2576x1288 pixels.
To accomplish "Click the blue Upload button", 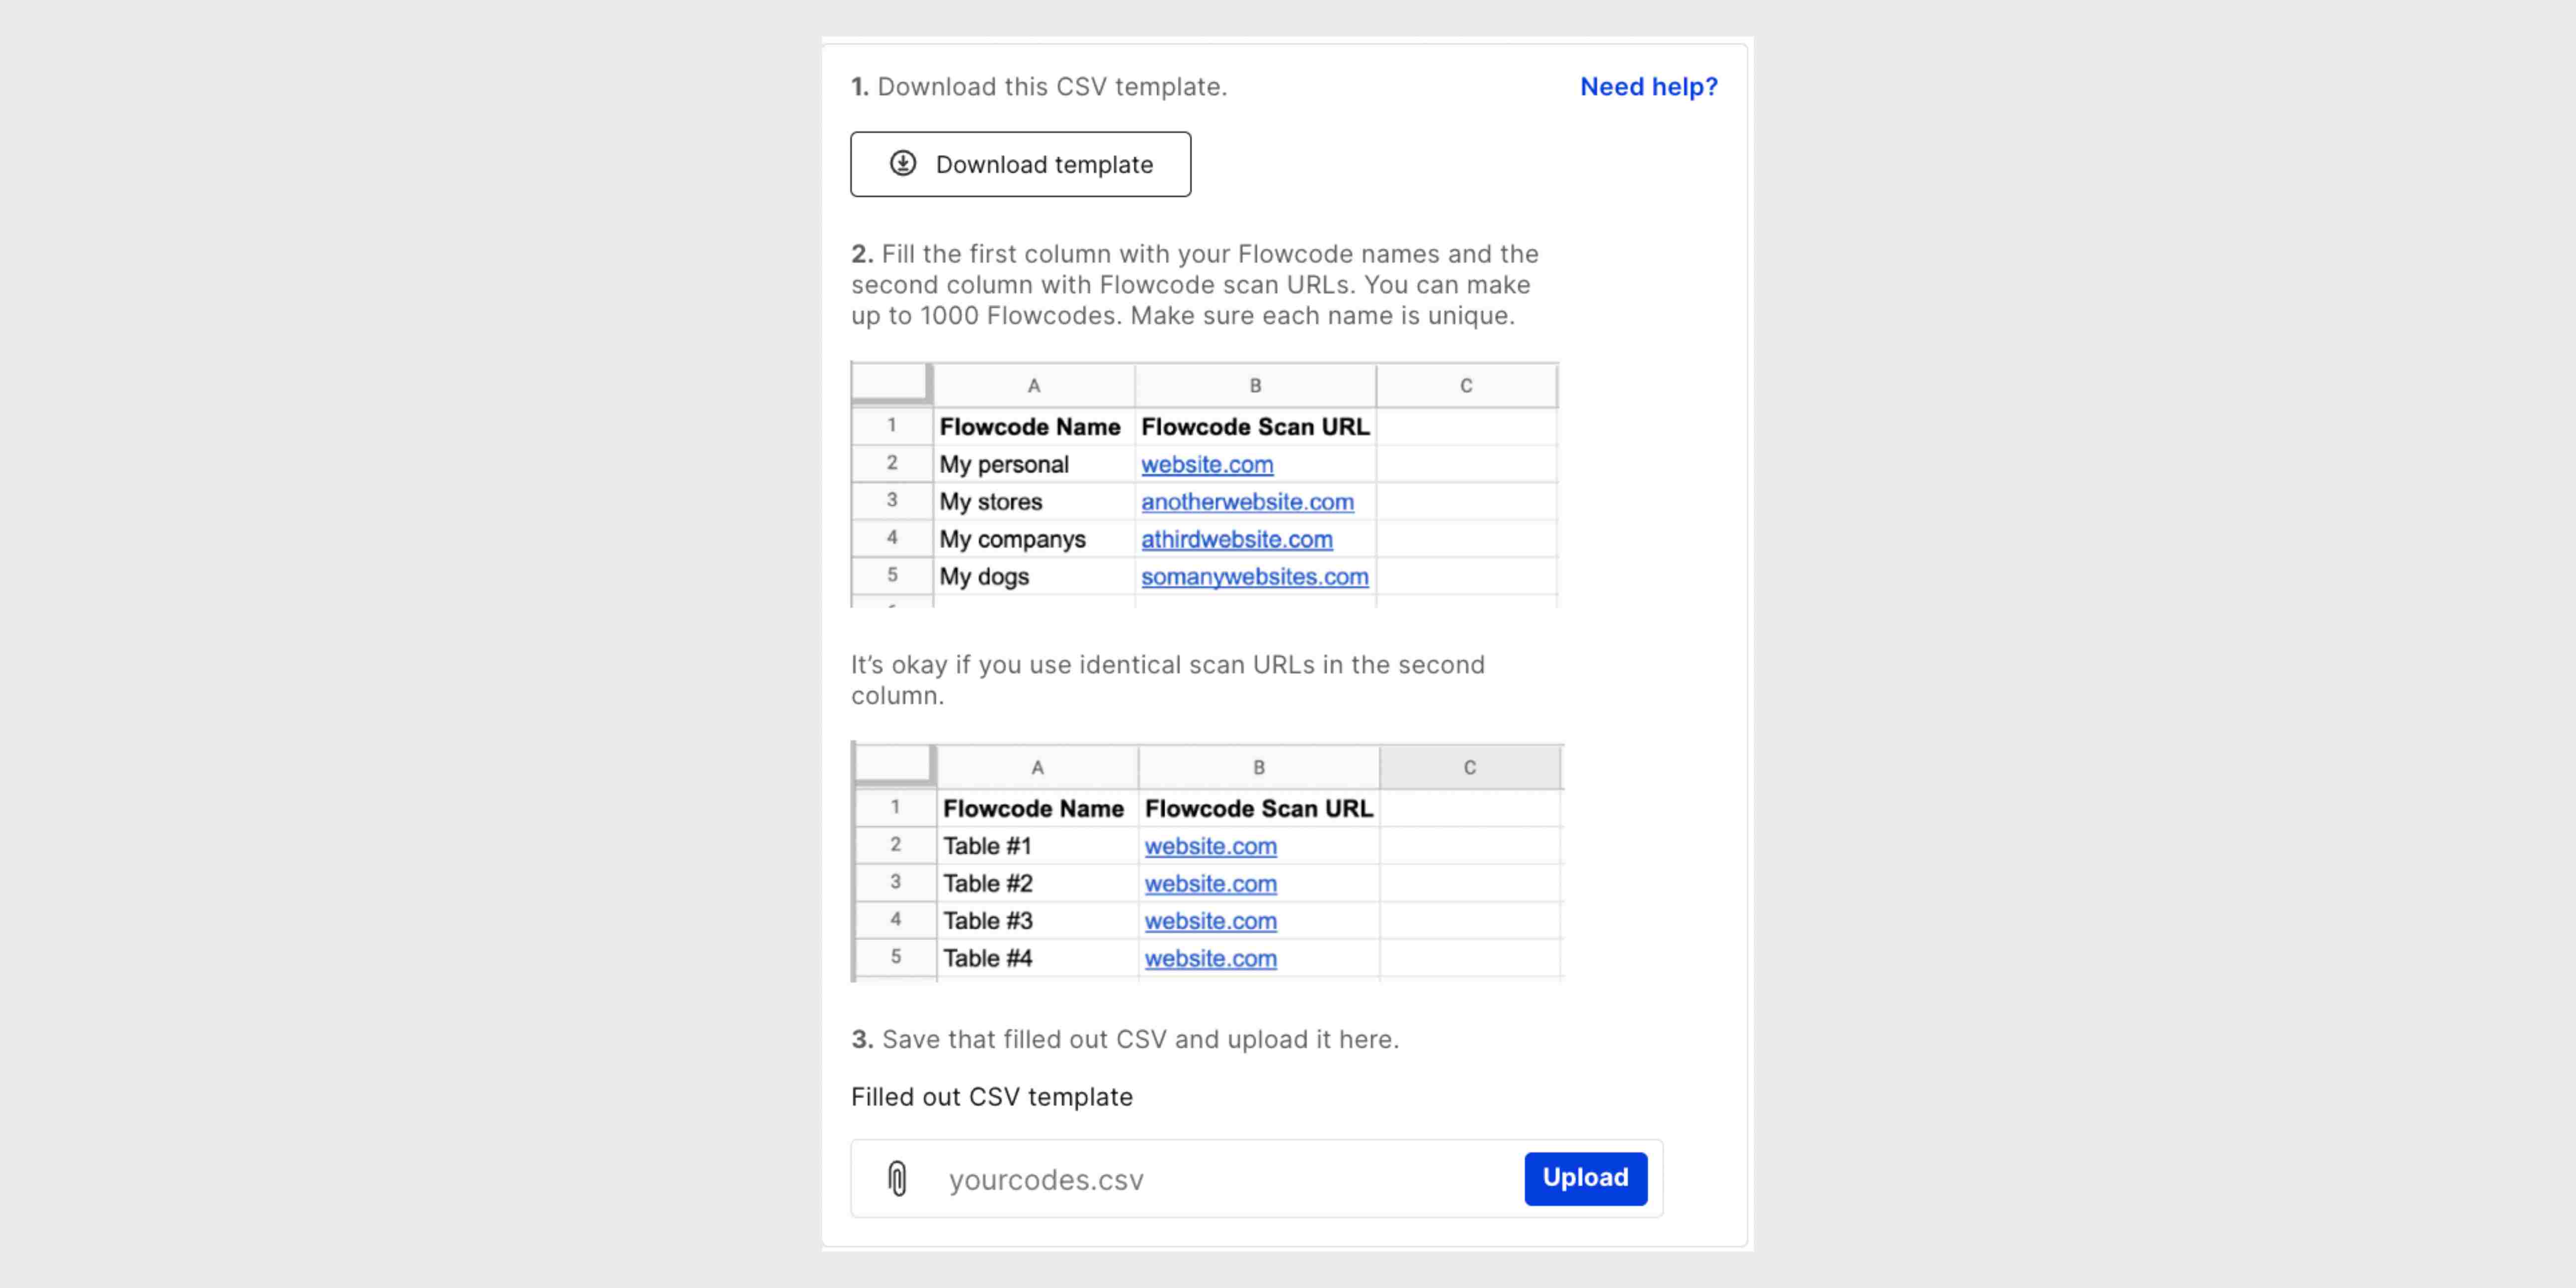I will 1585,1178.
